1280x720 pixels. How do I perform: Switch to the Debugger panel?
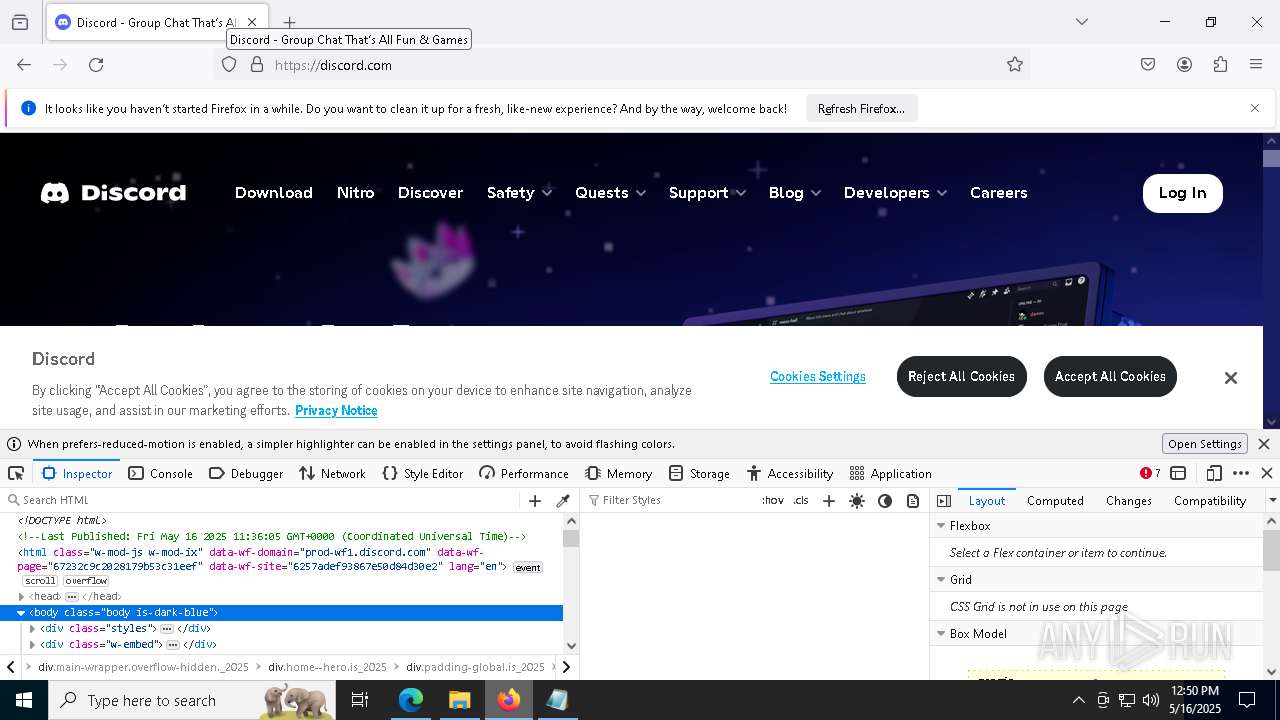246,473
